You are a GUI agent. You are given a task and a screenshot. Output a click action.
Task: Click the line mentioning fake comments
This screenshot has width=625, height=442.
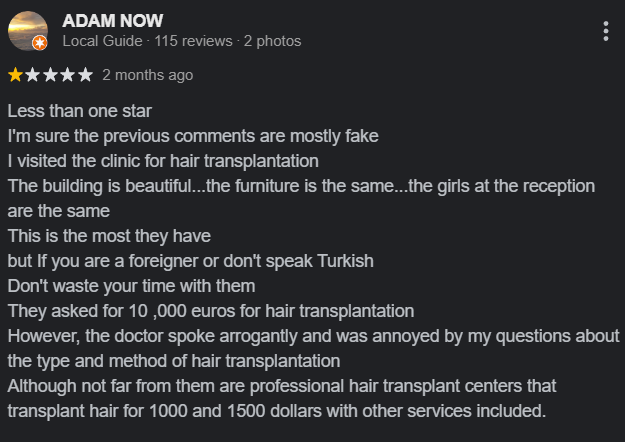[193, 136]
